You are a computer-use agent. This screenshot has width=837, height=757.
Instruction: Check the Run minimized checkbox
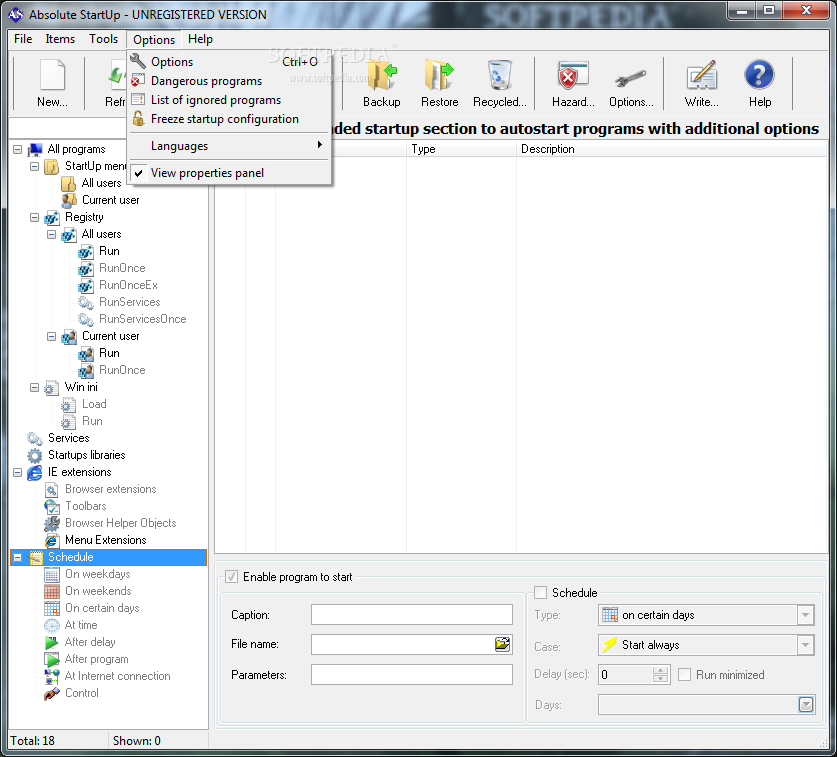tap(684, 674)
